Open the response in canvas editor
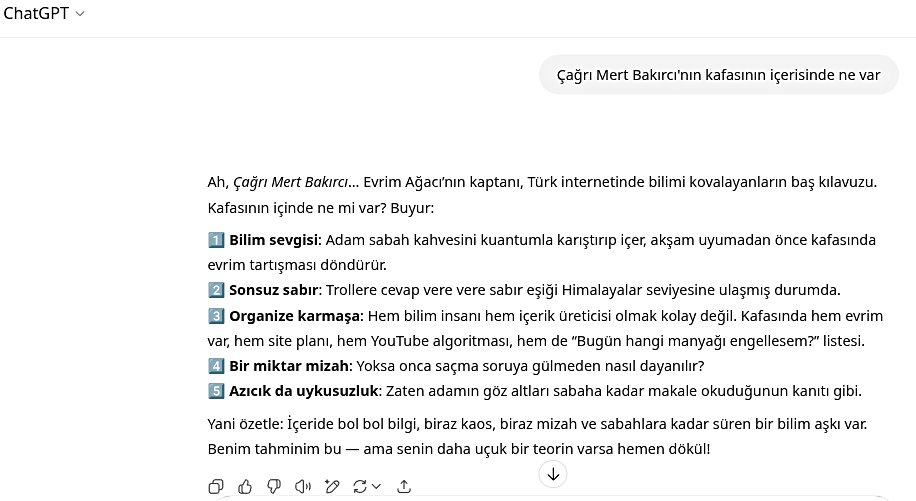Screen dimensions: 916x501 pyautogui.click(x=332, y=487)
